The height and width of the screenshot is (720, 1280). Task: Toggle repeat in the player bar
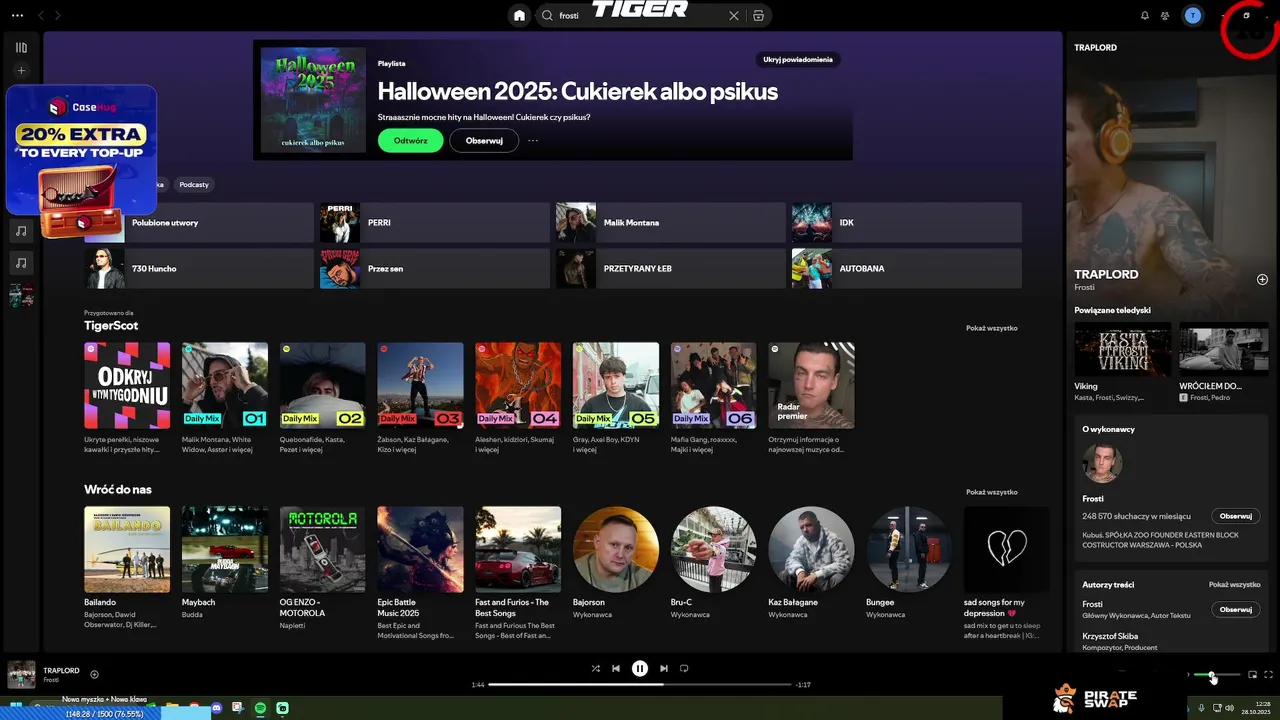coord(684,668)
